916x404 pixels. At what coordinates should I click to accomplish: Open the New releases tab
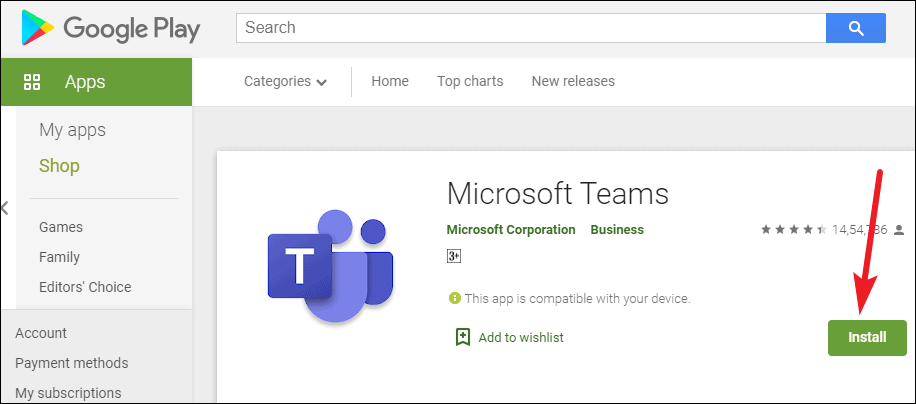point(573,81)
